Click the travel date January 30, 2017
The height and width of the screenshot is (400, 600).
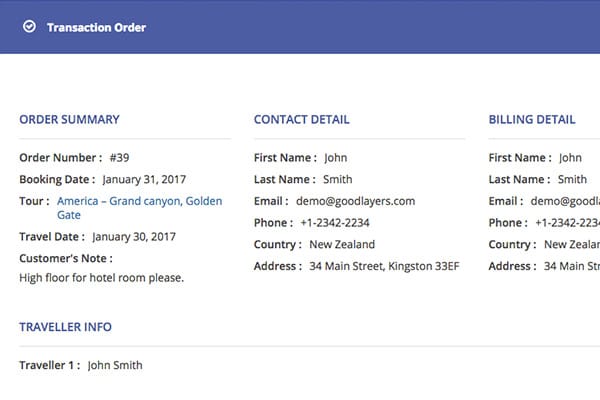coord(134,237)
